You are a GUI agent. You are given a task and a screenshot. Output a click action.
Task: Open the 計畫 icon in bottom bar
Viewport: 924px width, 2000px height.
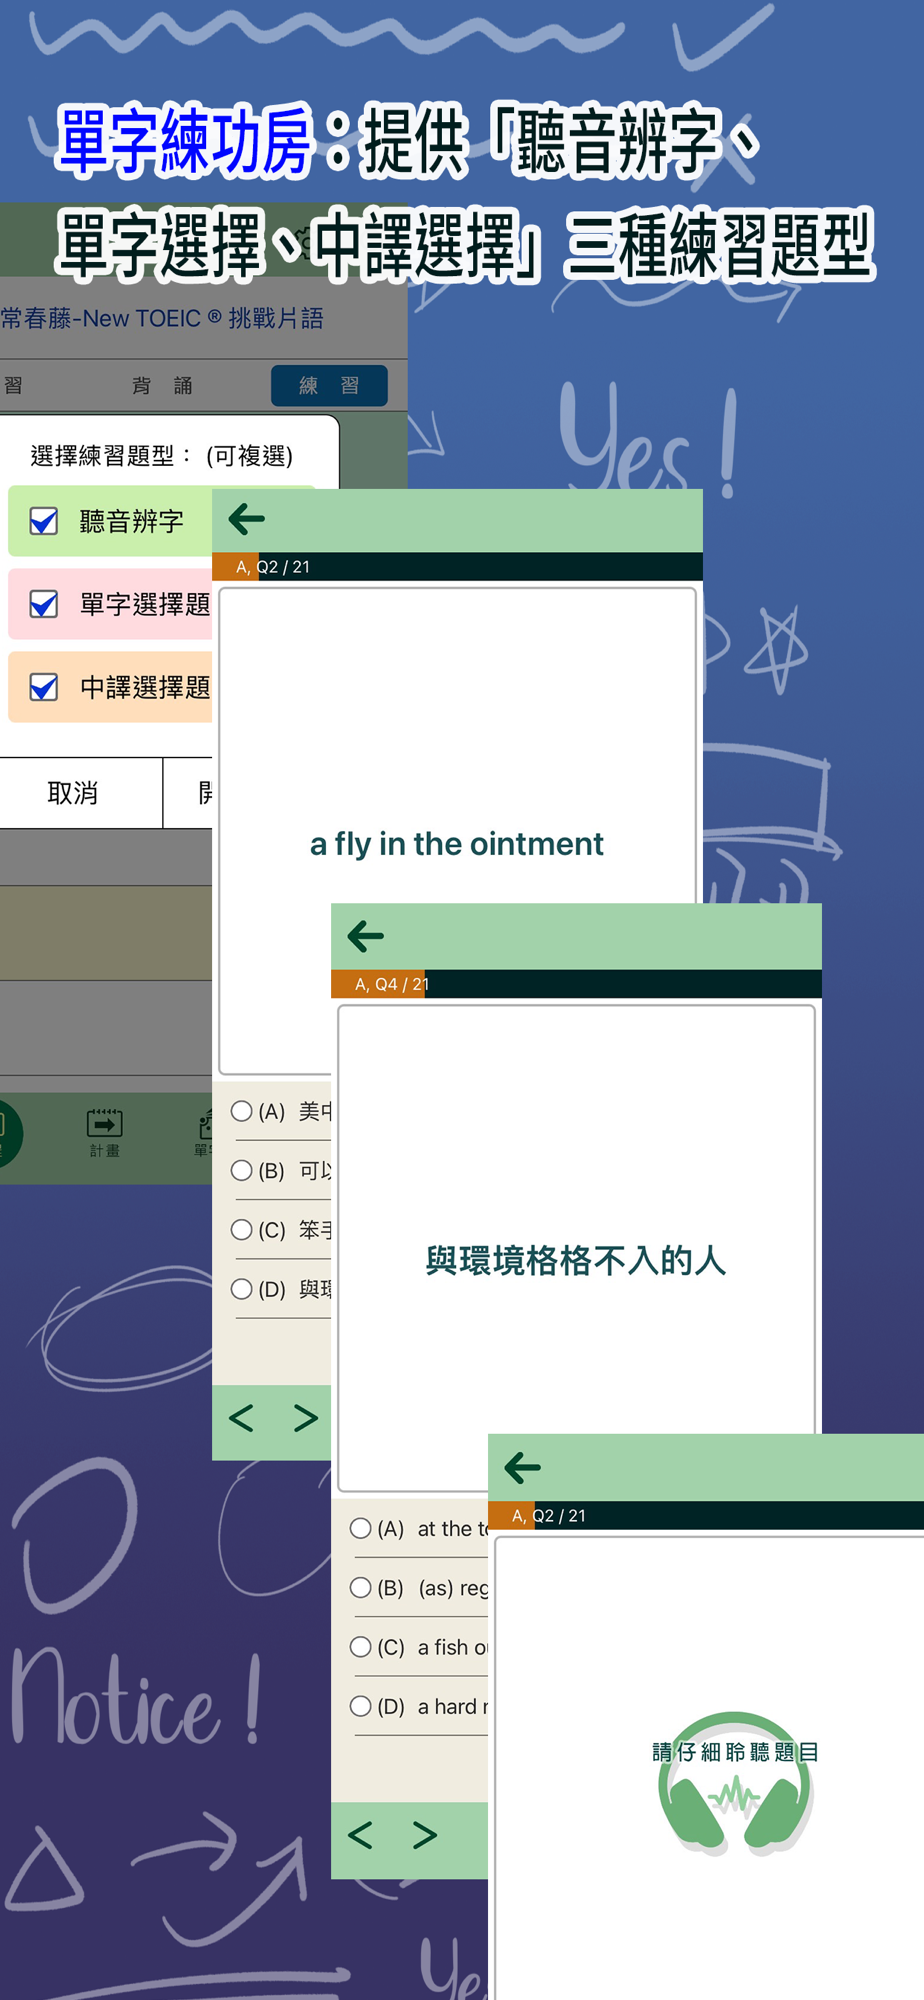104,1132
